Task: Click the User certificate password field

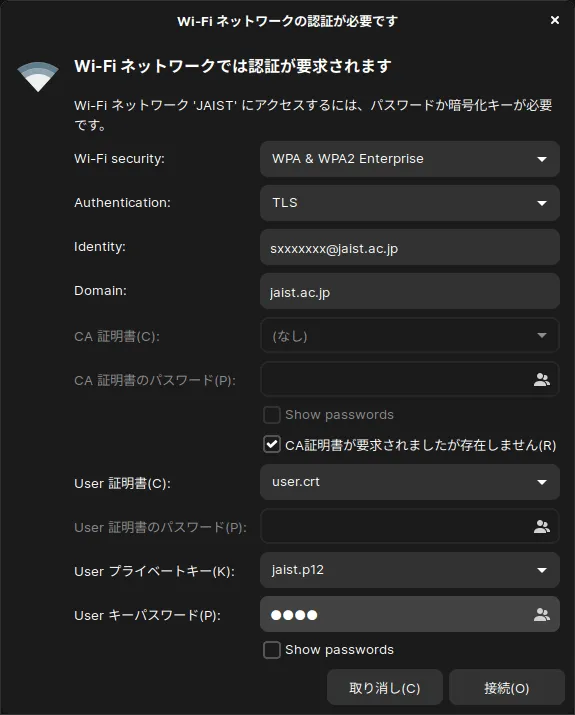Action: coord(409,526)
